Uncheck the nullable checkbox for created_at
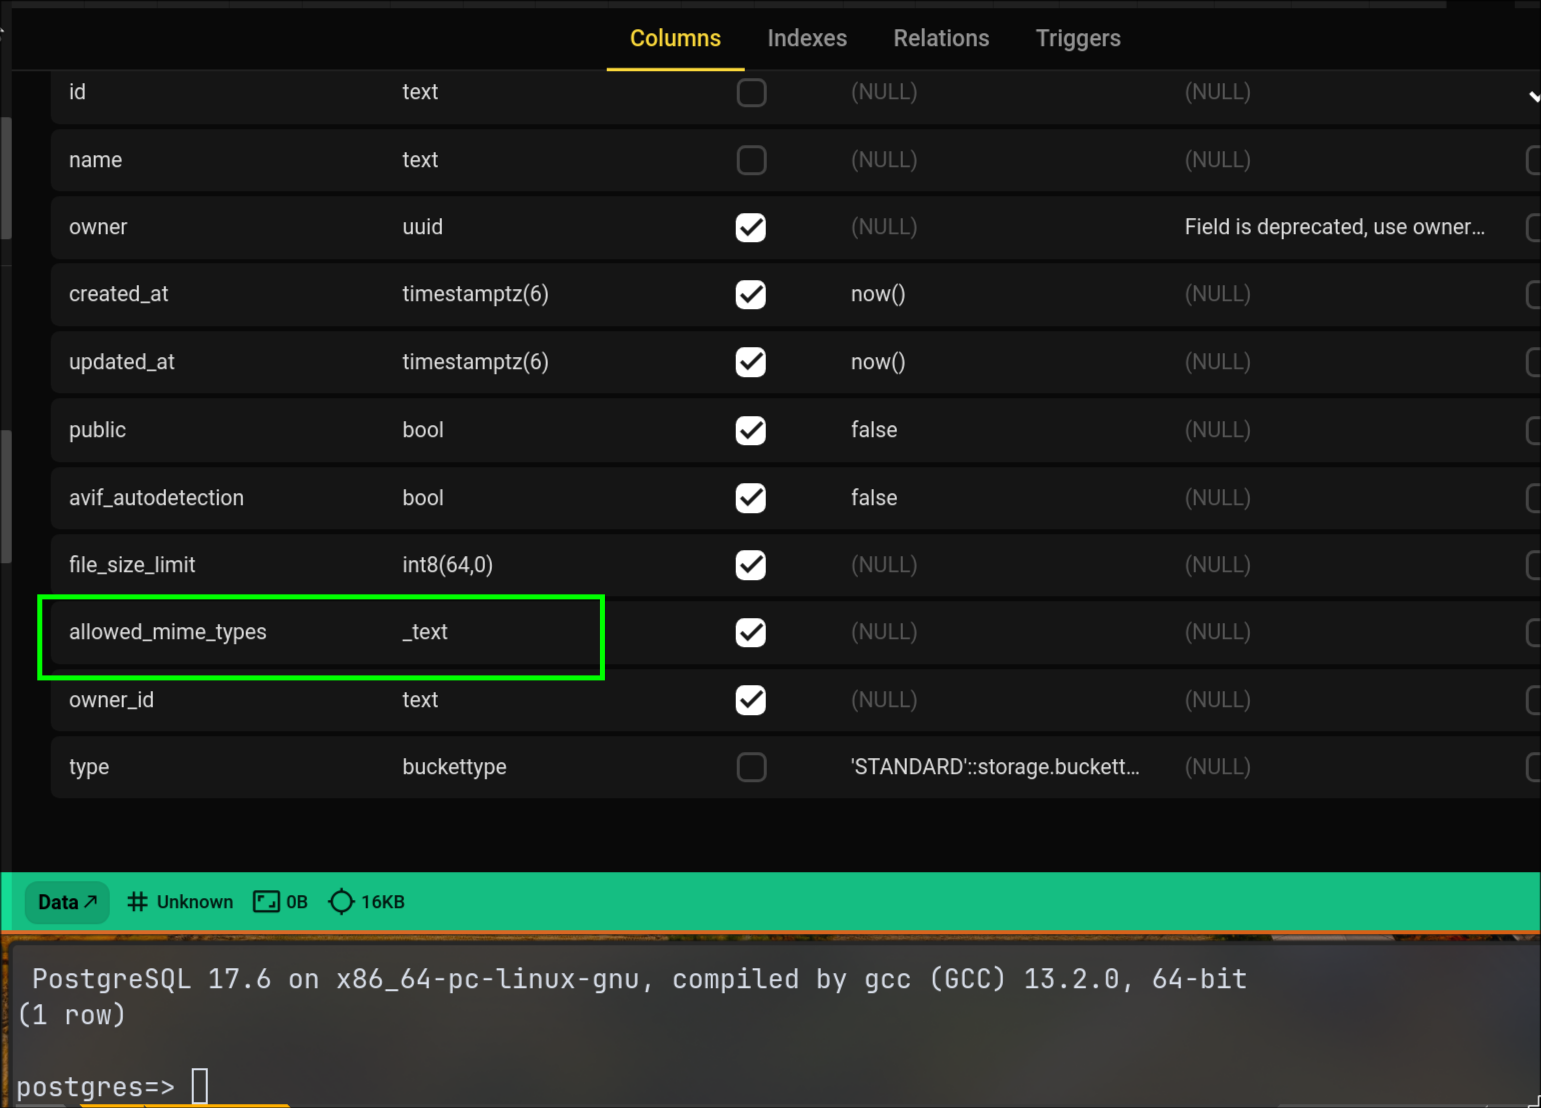This screenshot has width=1541, height=1108. point(751,294)
